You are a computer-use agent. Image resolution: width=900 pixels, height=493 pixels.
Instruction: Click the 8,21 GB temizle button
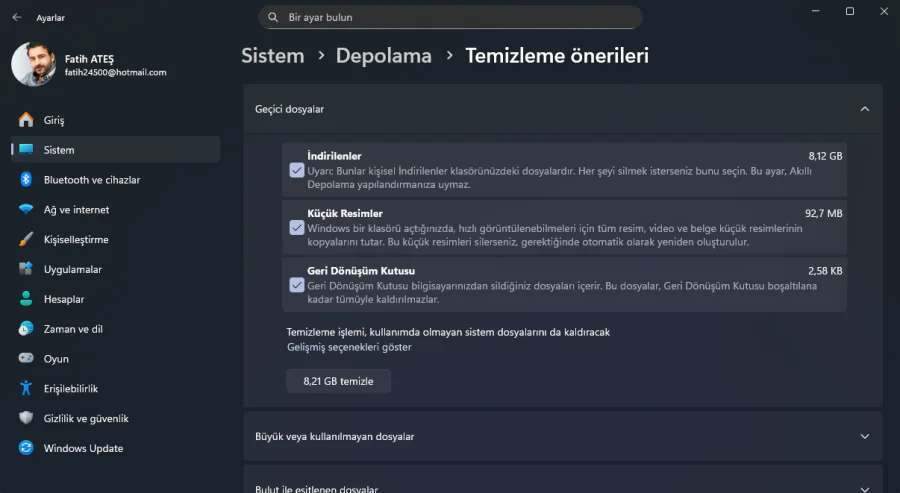click(x=339, y=381)
